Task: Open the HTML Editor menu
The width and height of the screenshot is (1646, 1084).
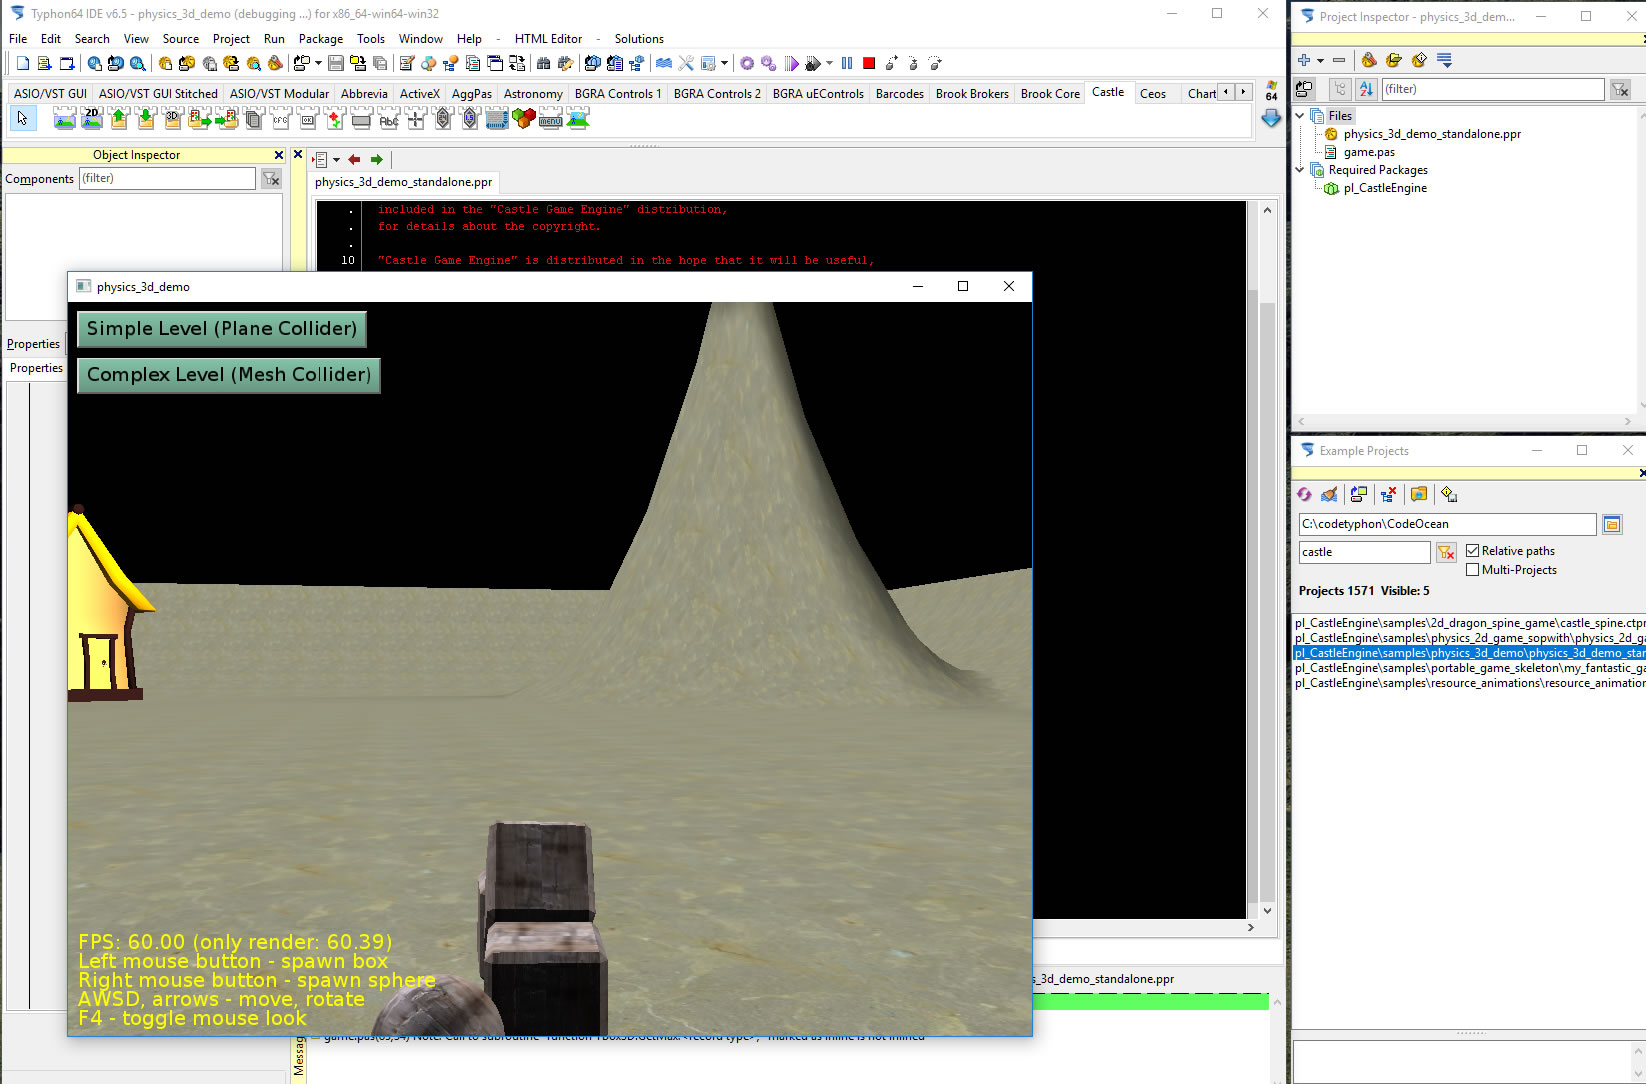Action: (548, 39)
